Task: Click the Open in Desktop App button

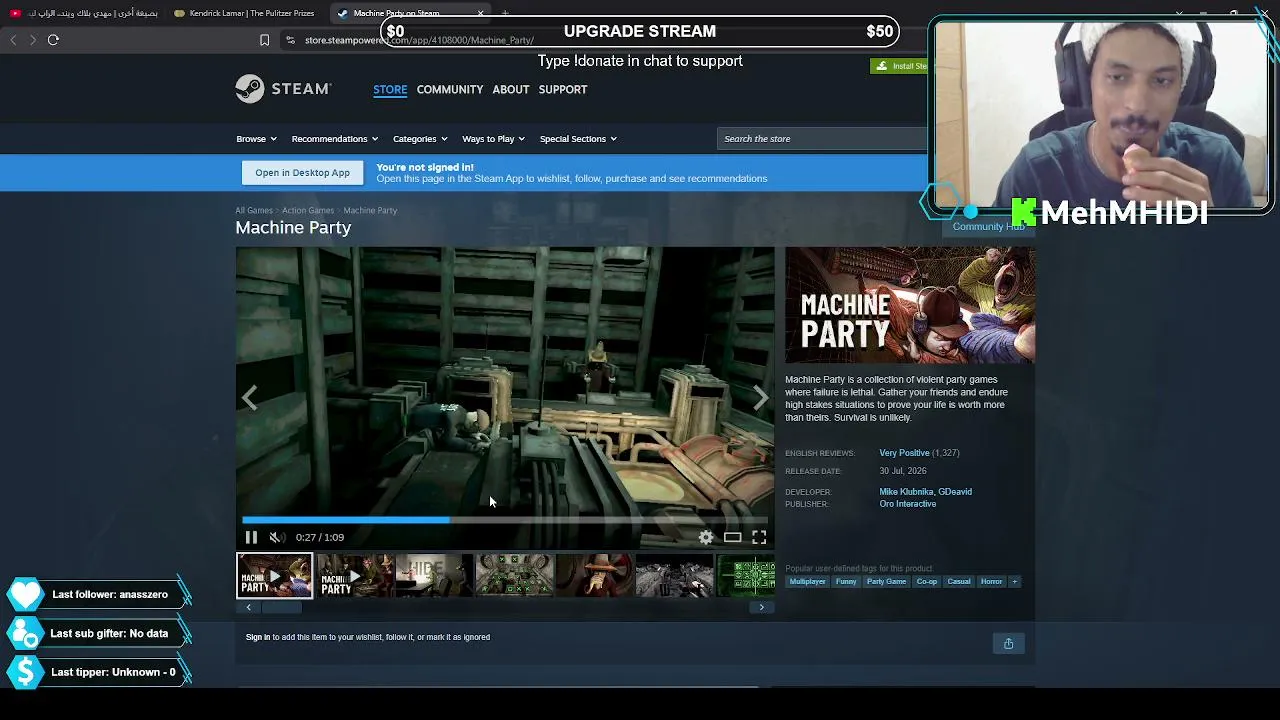Action: pos(302,173)
